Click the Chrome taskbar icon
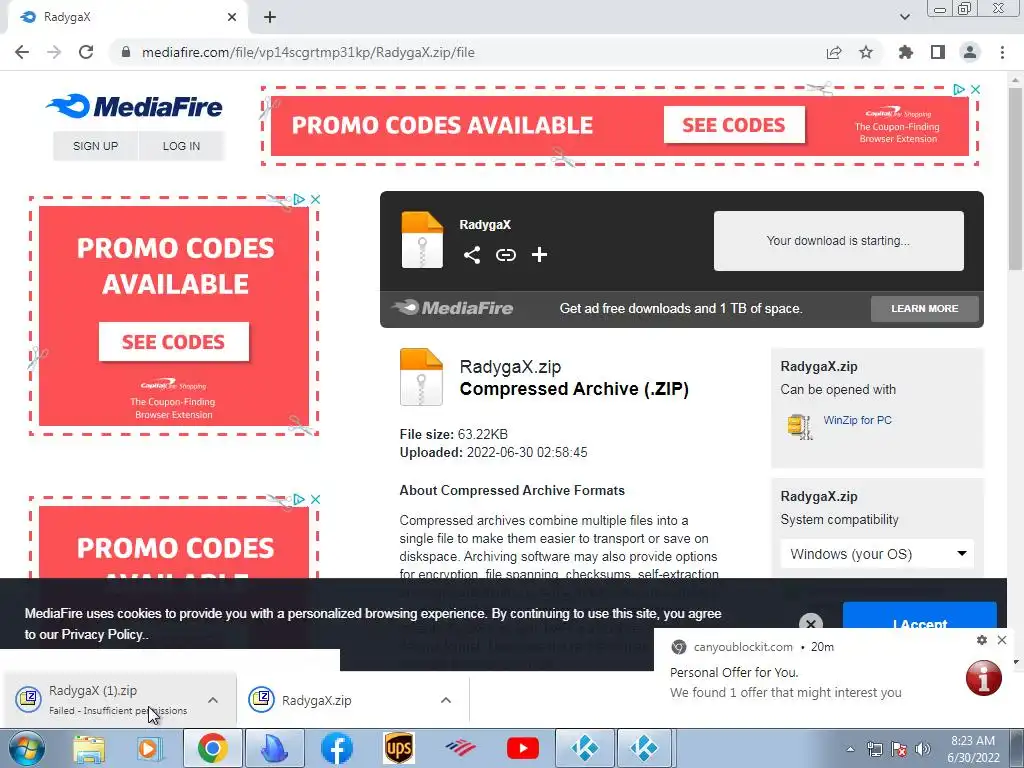The width and height of the screenshot is (1024, 768). tap(212, 748)
